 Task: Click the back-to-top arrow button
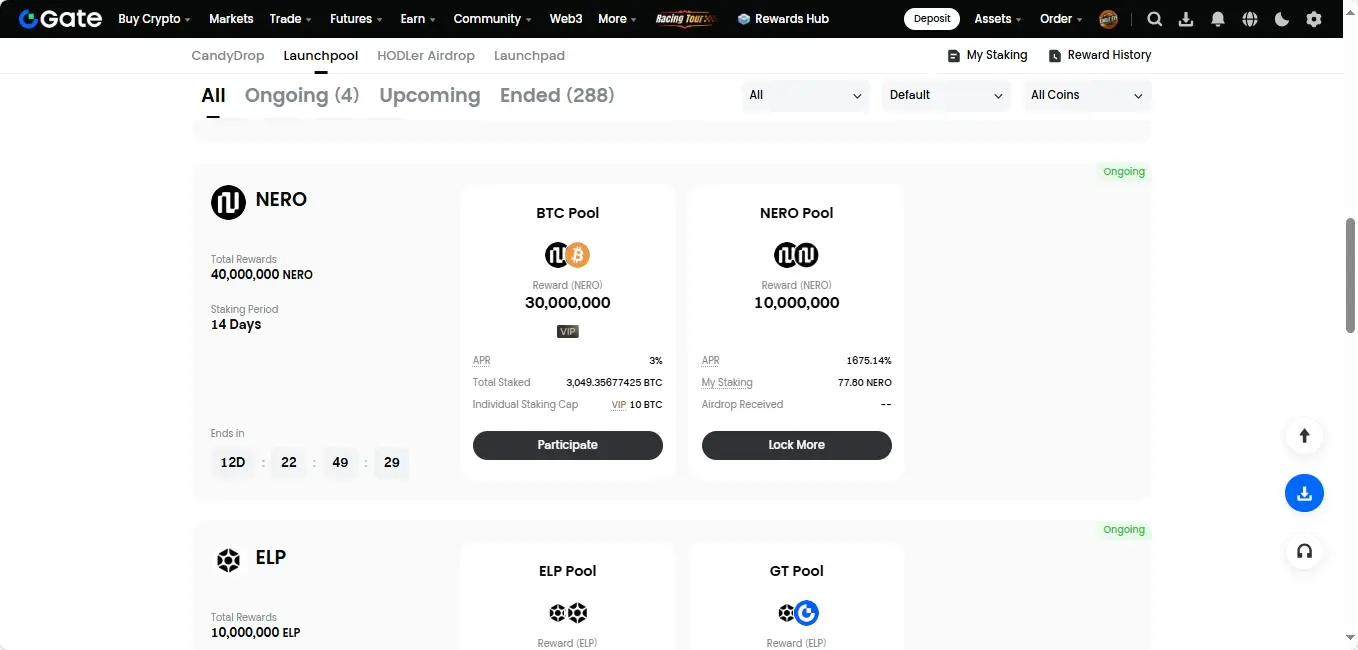[1304, 435]
